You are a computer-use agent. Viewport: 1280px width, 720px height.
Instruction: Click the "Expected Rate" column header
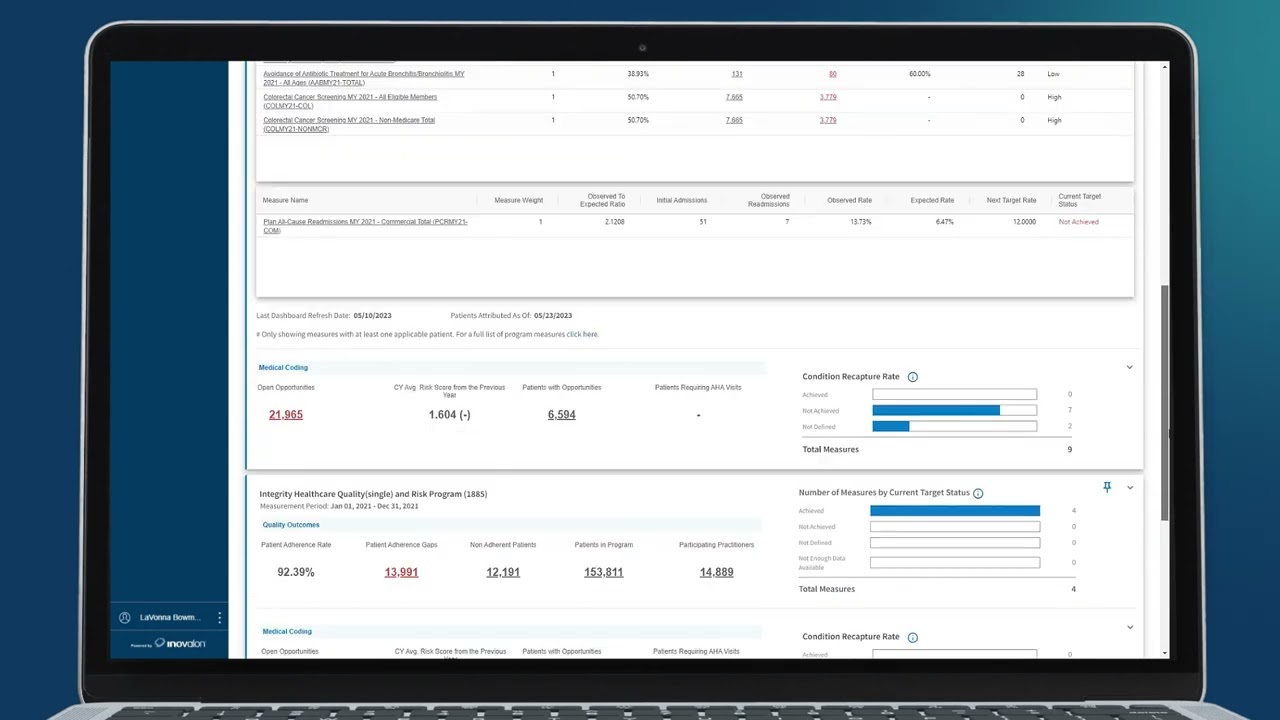click(932, 200)
